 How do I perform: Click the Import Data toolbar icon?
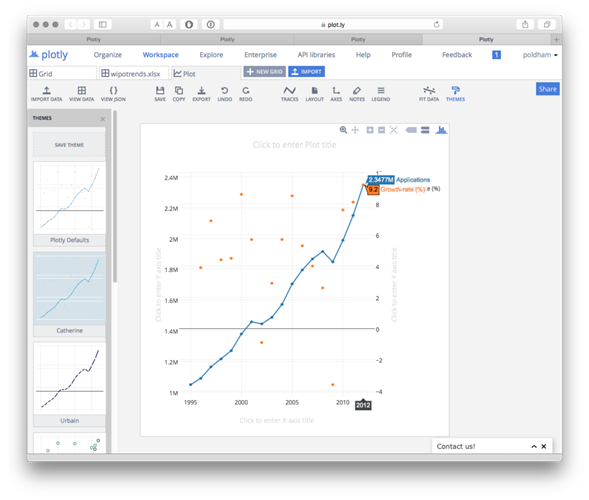point(47,94)
